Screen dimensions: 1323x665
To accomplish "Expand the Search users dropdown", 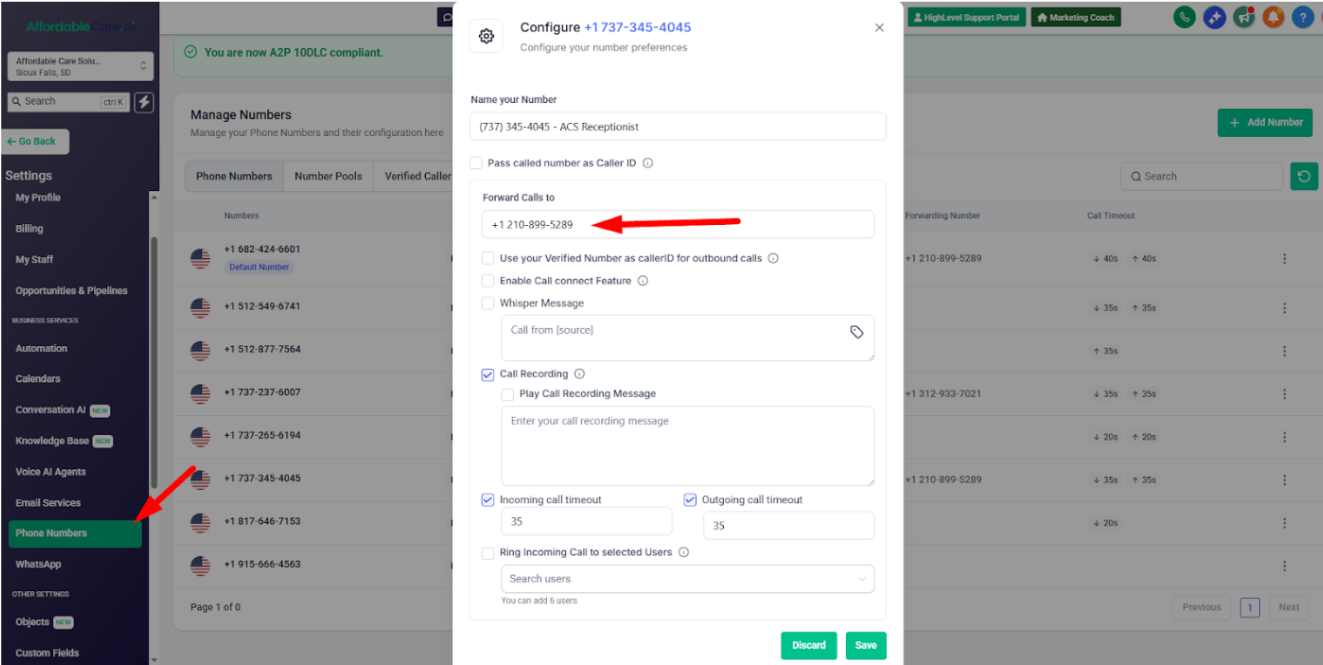I will pos(687,578).
